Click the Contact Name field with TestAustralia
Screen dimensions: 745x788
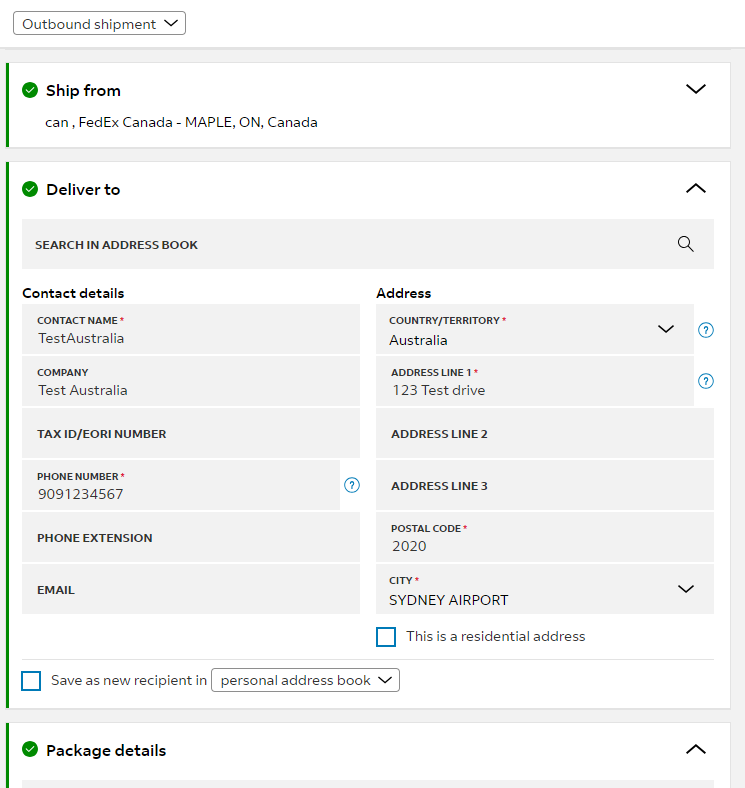click(191, 330)
